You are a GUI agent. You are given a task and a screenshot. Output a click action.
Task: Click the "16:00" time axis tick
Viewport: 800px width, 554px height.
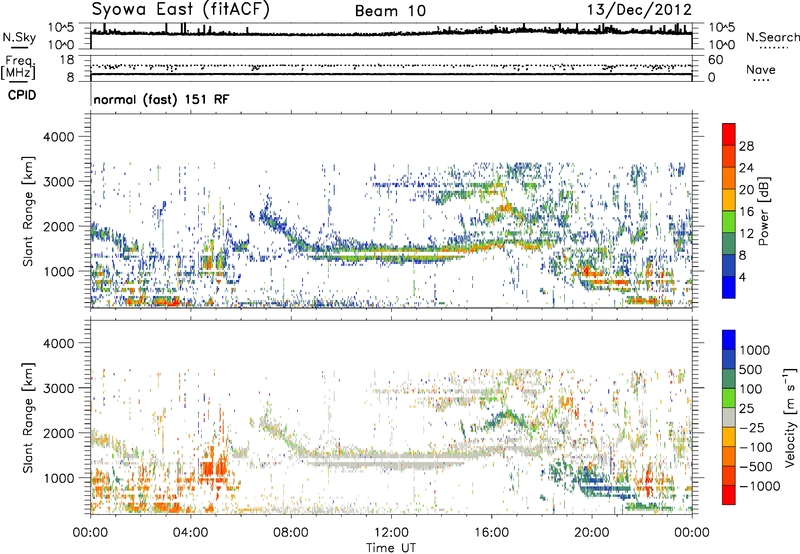pos(491,533)
